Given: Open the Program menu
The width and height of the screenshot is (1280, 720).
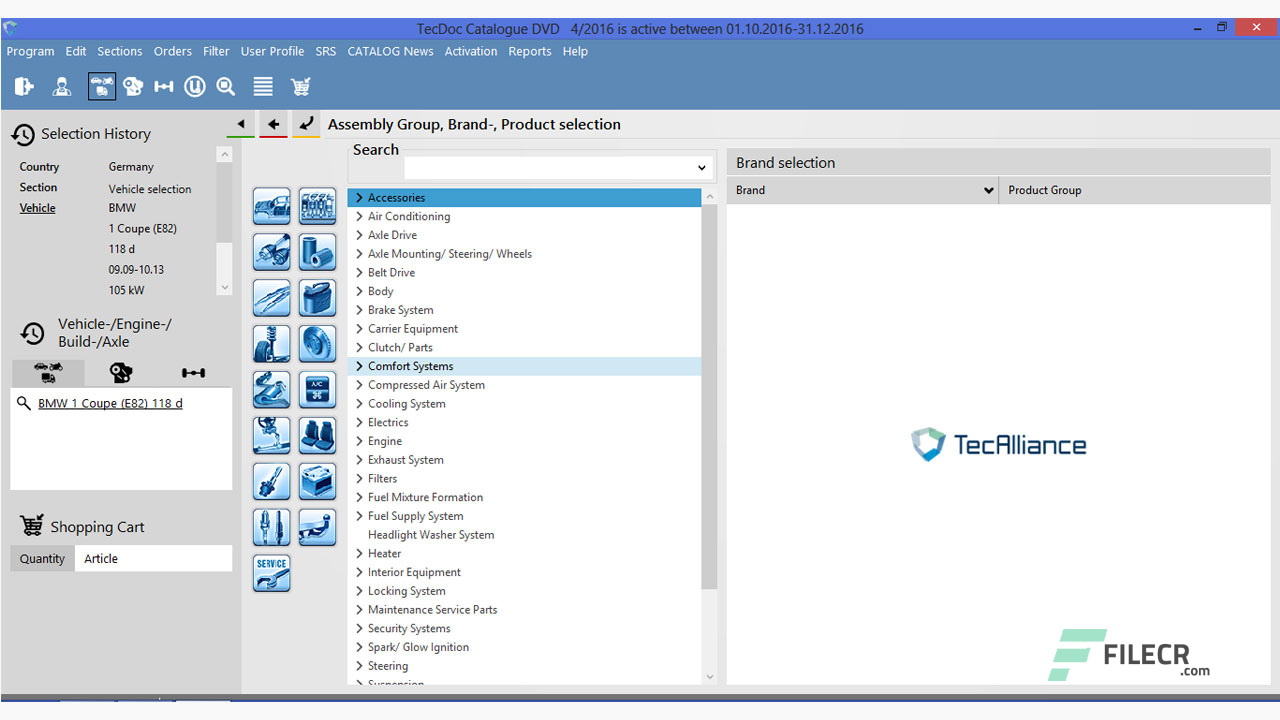Looking at the screenshot, I should click(x=30, y=51).
